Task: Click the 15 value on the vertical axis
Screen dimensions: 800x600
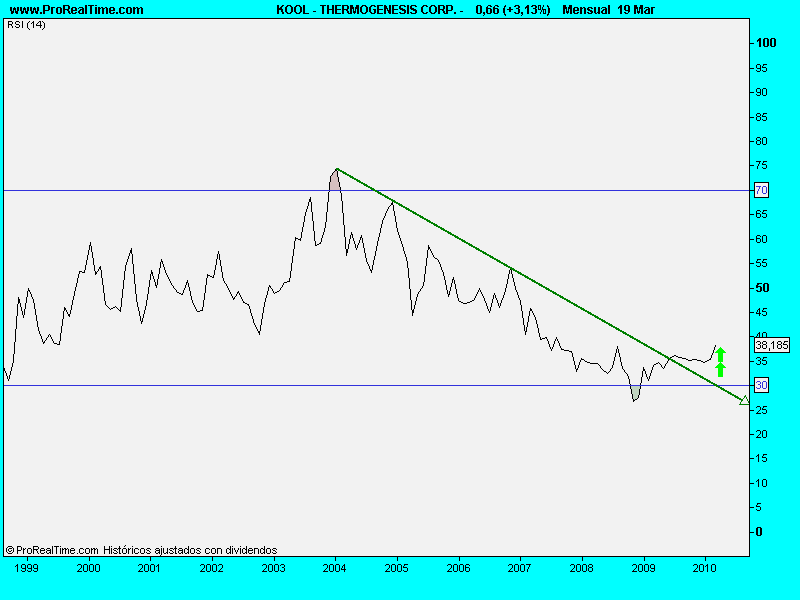Action: click(761, 459)
